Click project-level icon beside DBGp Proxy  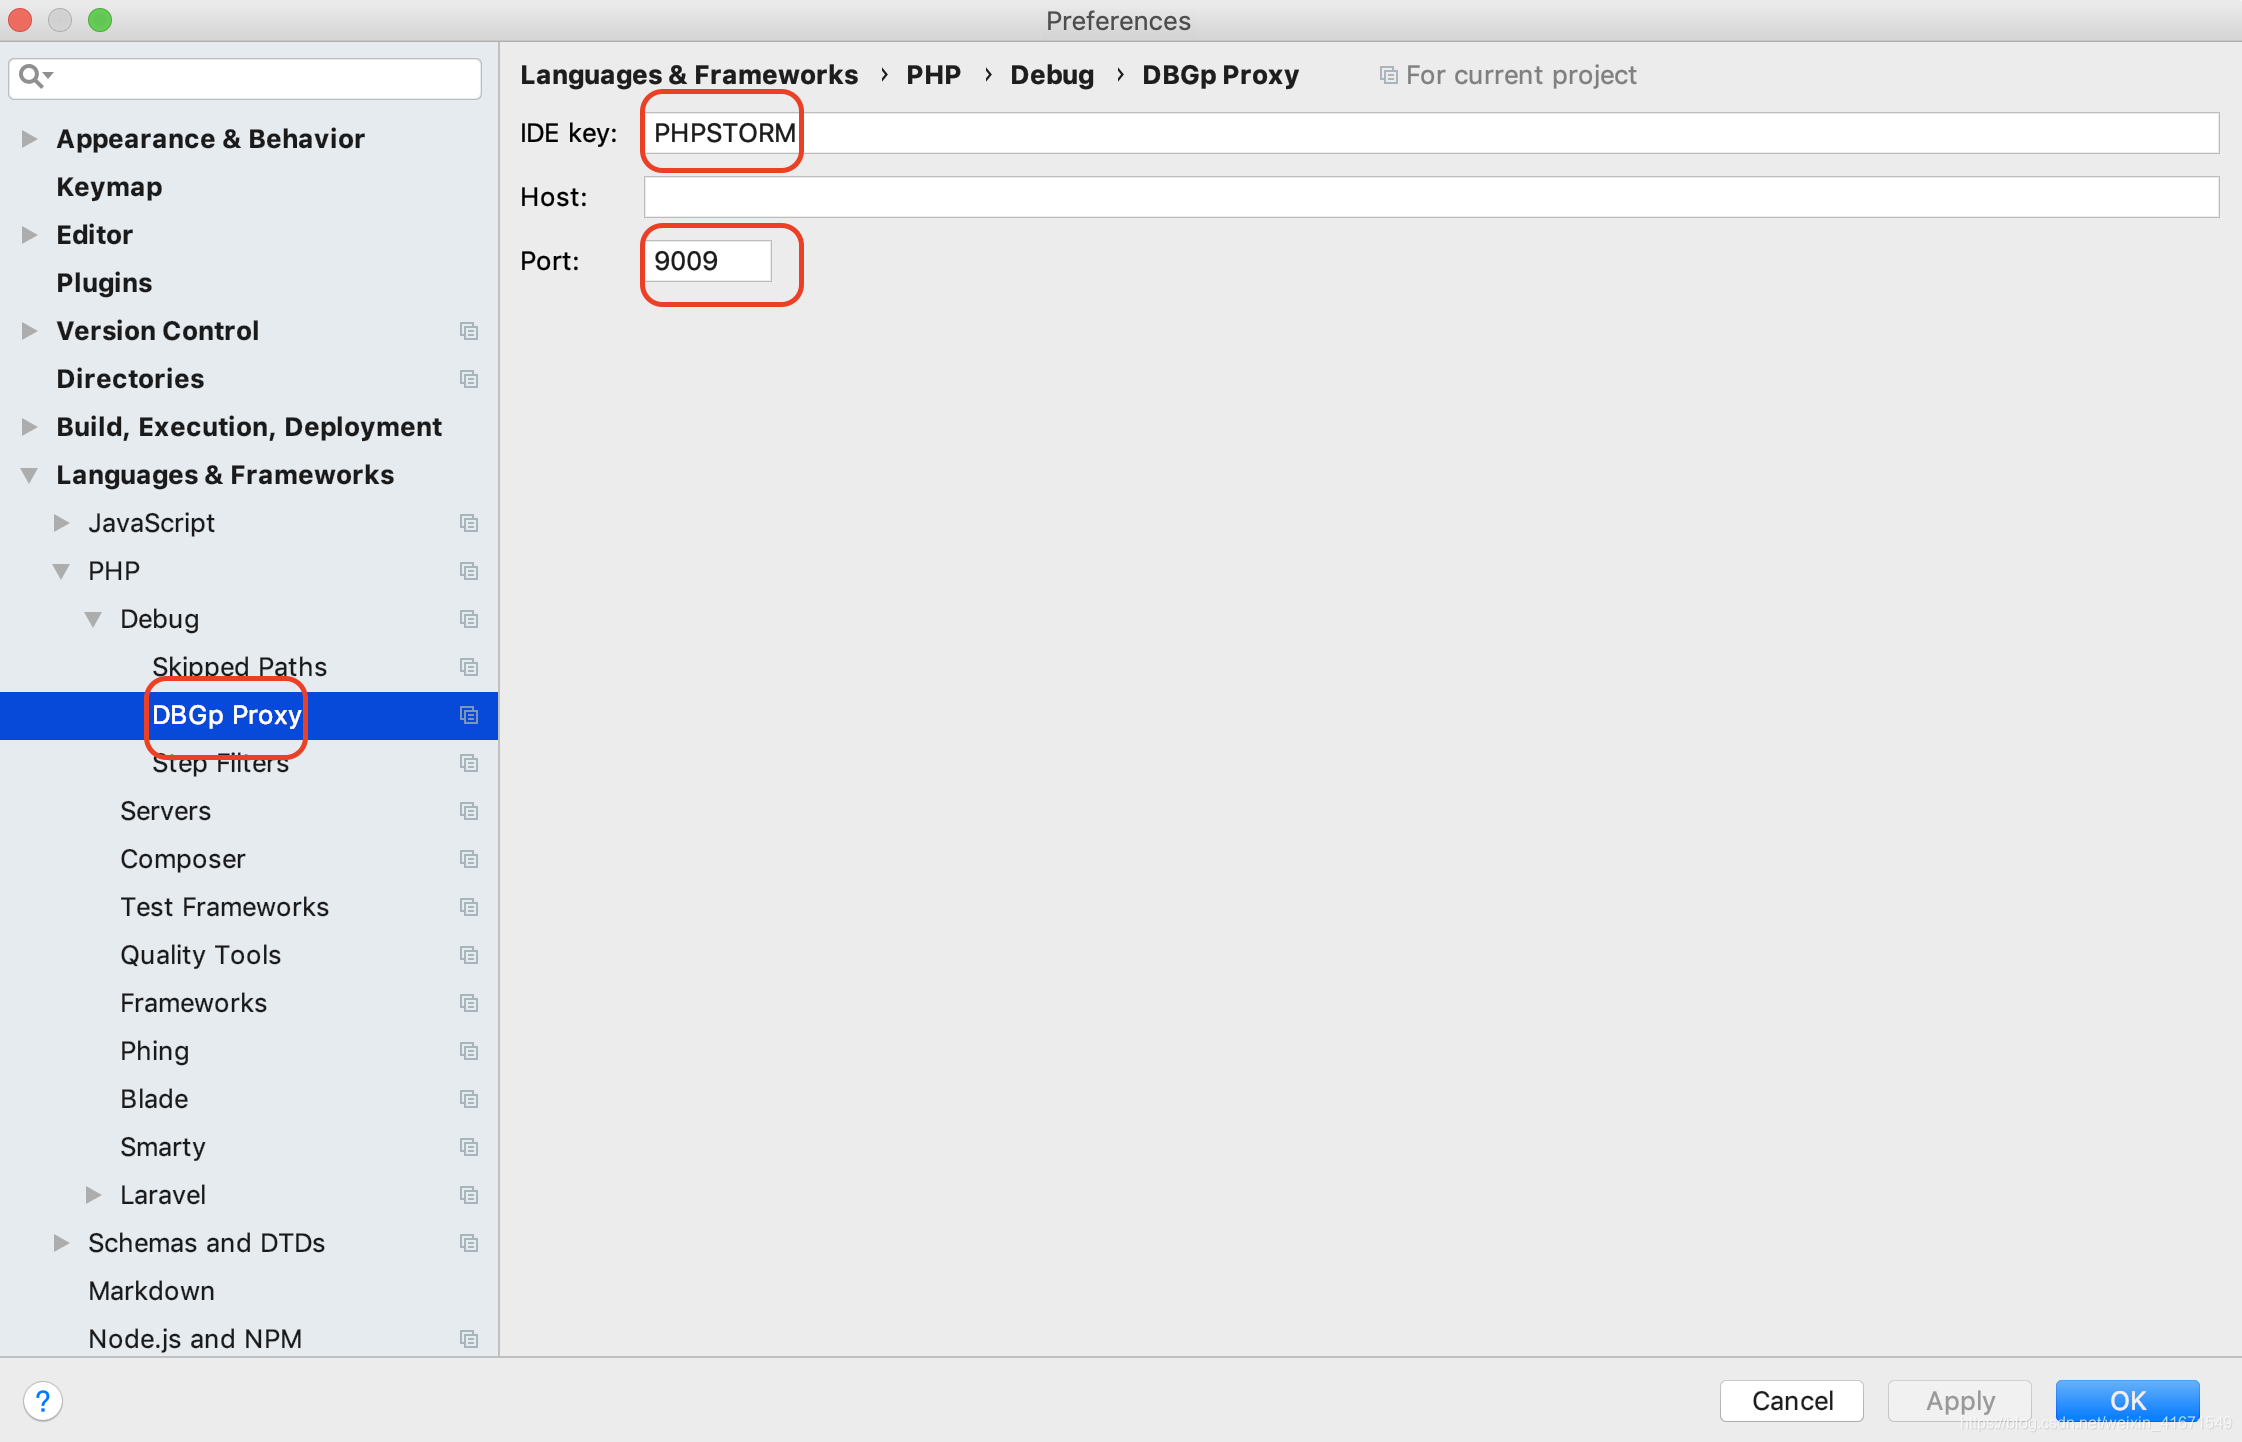point(469,715)
